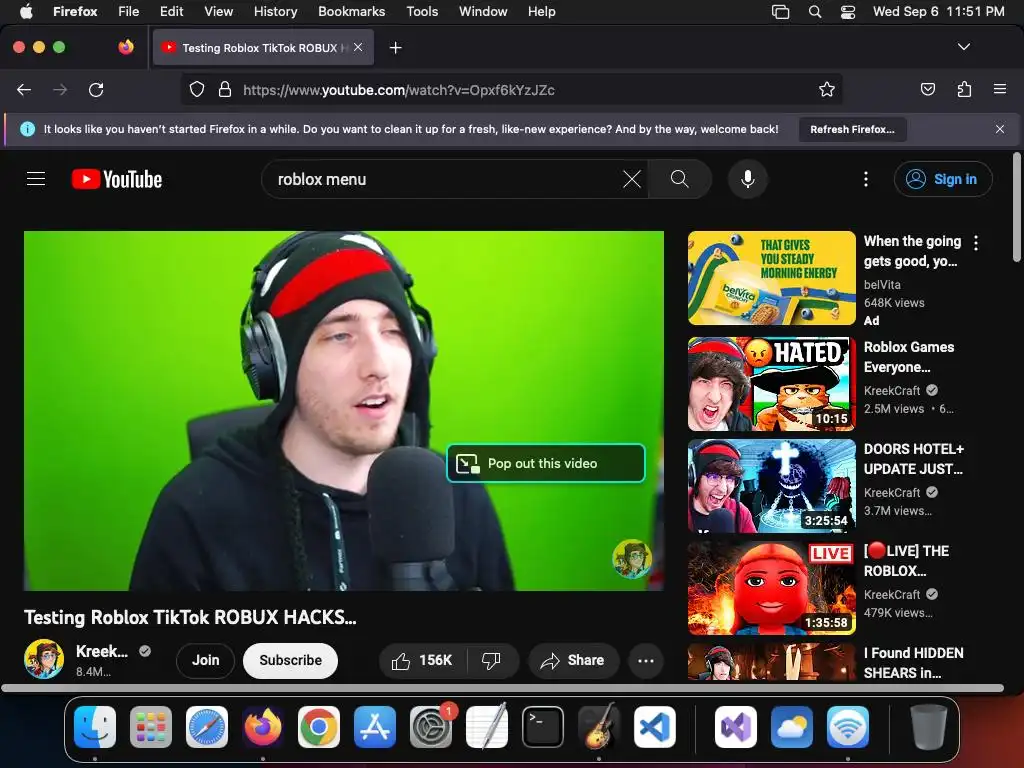Go to the YouTube home logo
This screenshot has width=1024, height=768.
[117, 179]
